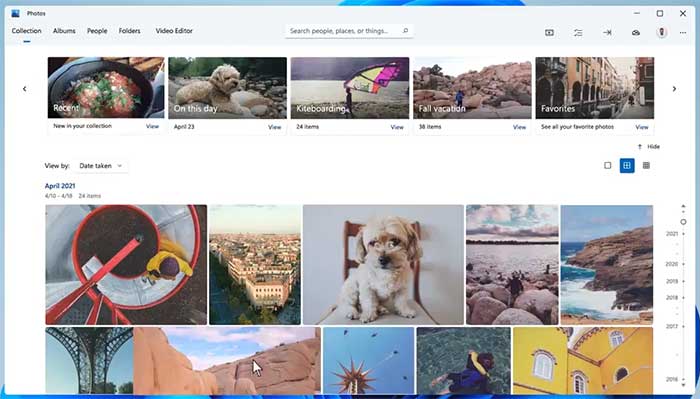
Task: Click the search people, places, things field
Action: (x=349, y=31)
